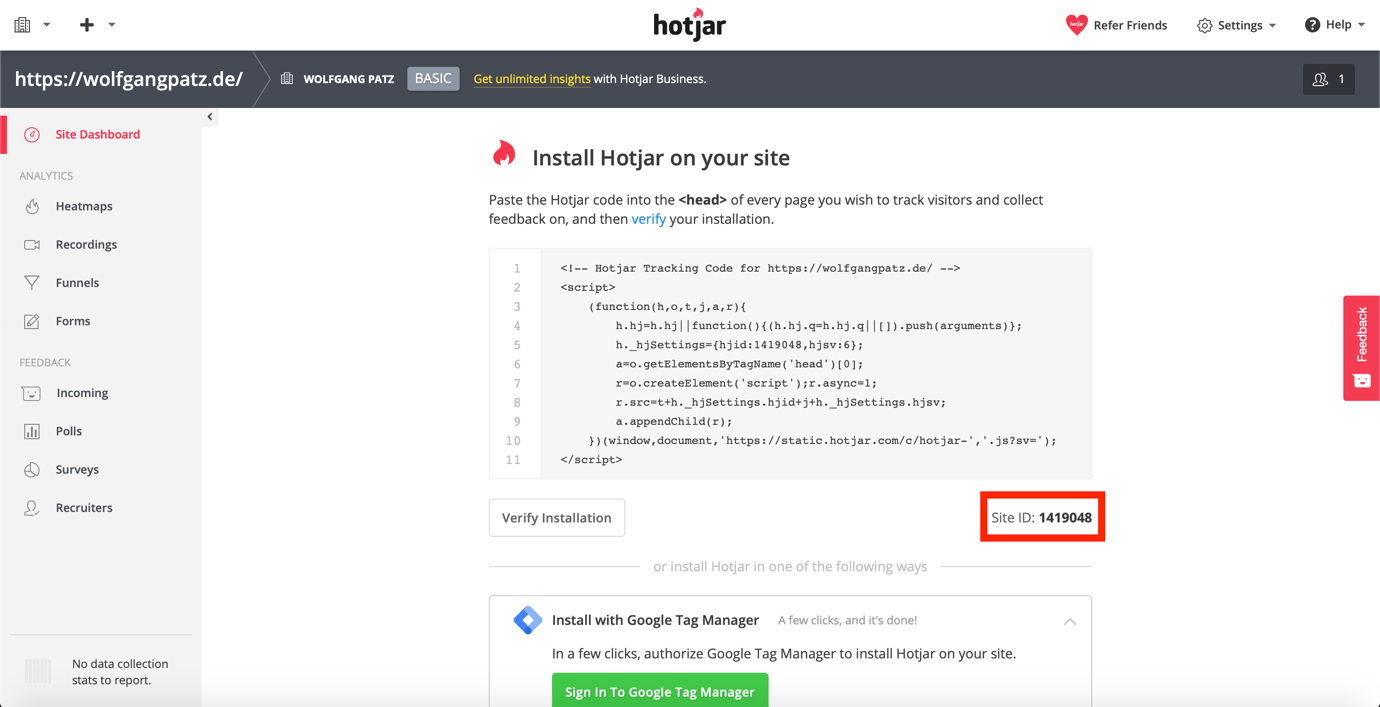Click the plus add-new icon

pos(87,25)
